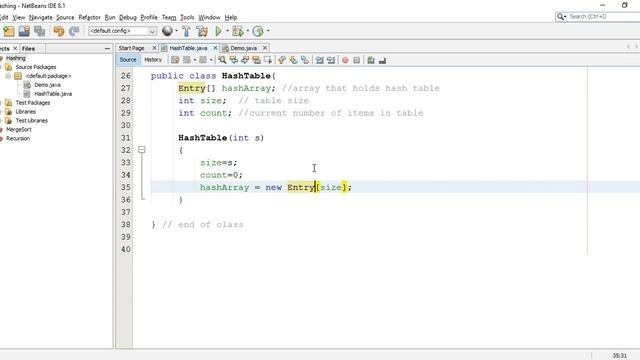Open the Run menu
The height and width of the screenshot is (360, 640).
[x=110, y=18]
